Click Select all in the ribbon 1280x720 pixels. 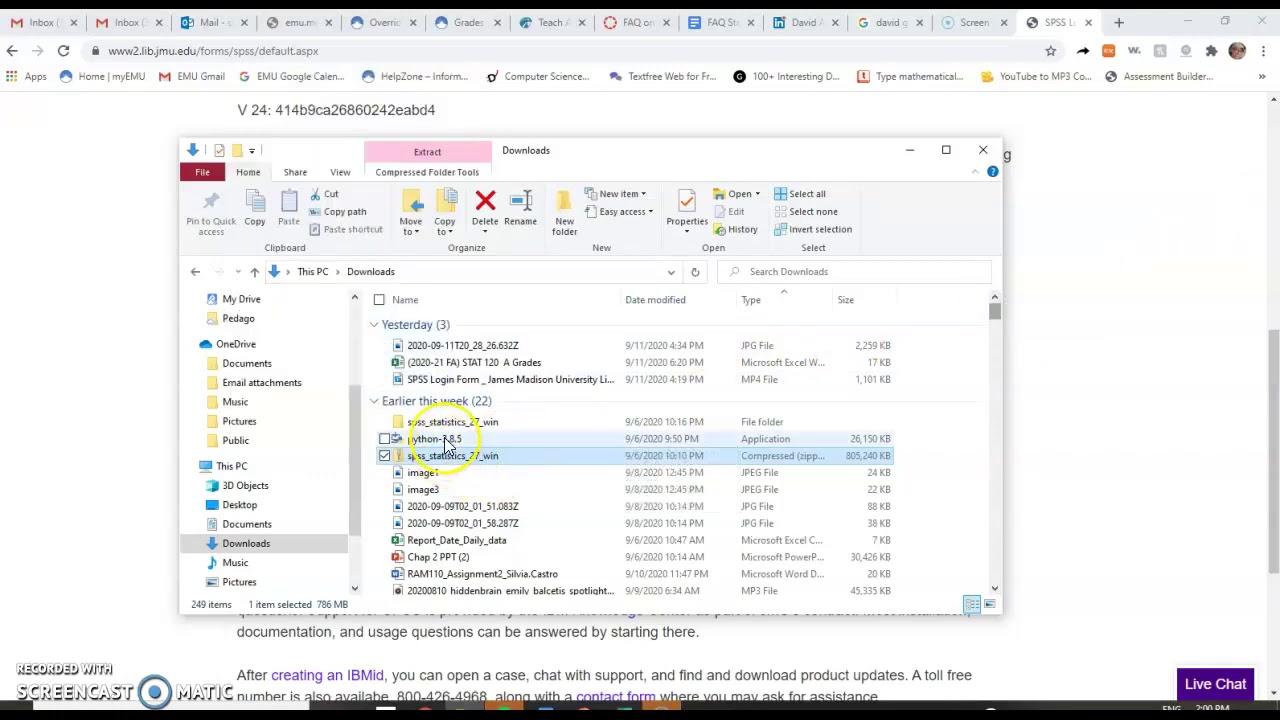pyautogui.click(x=800, y=194)
